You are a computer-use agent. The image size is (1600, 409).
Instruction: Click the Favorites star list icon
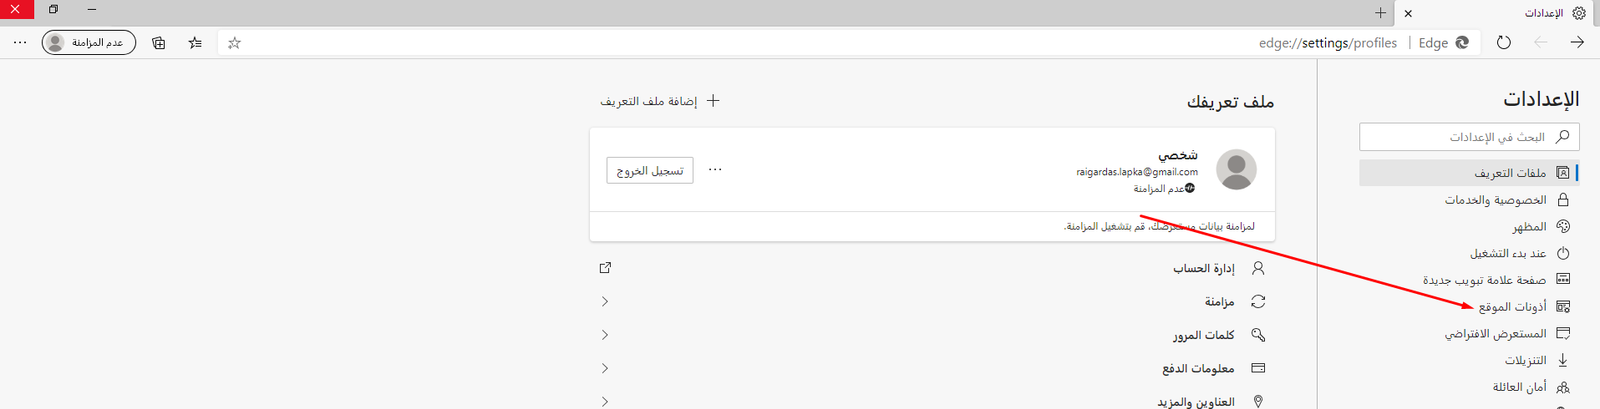[x=195, y=43]
